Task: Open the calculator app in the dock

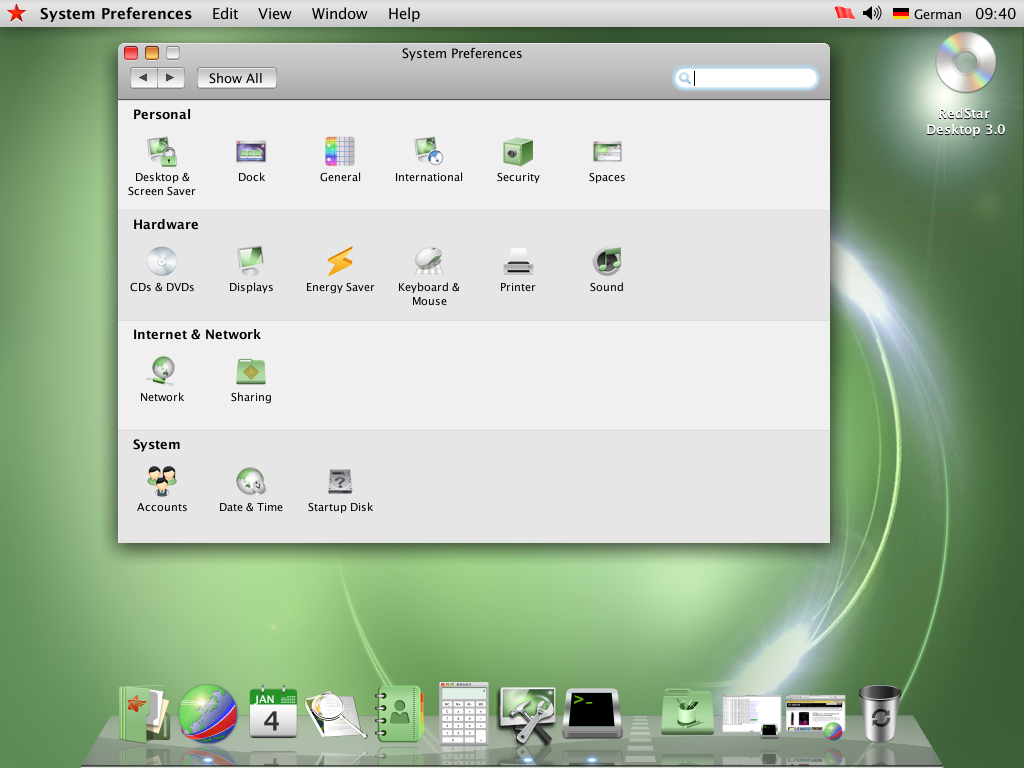Action: coord(464,710)
